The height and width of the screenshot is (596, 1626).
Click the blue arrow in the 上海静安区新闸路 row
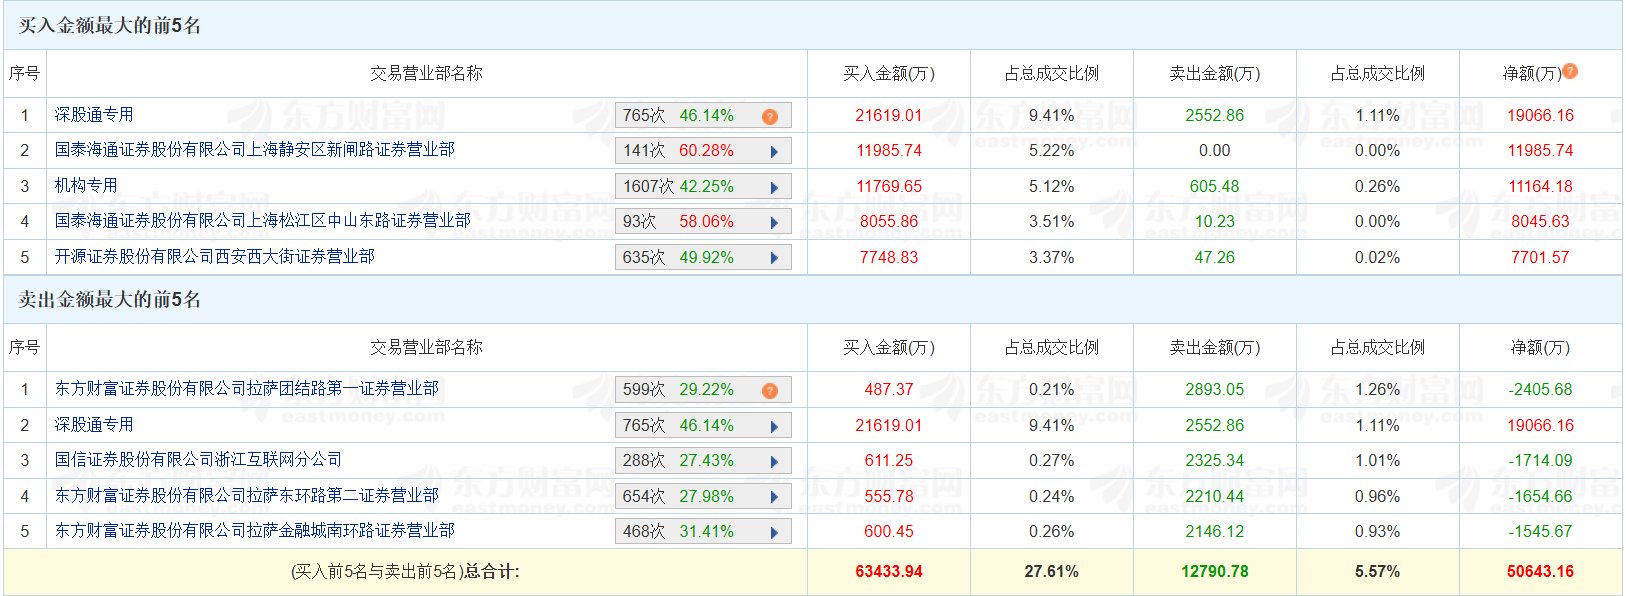(774, 152)
